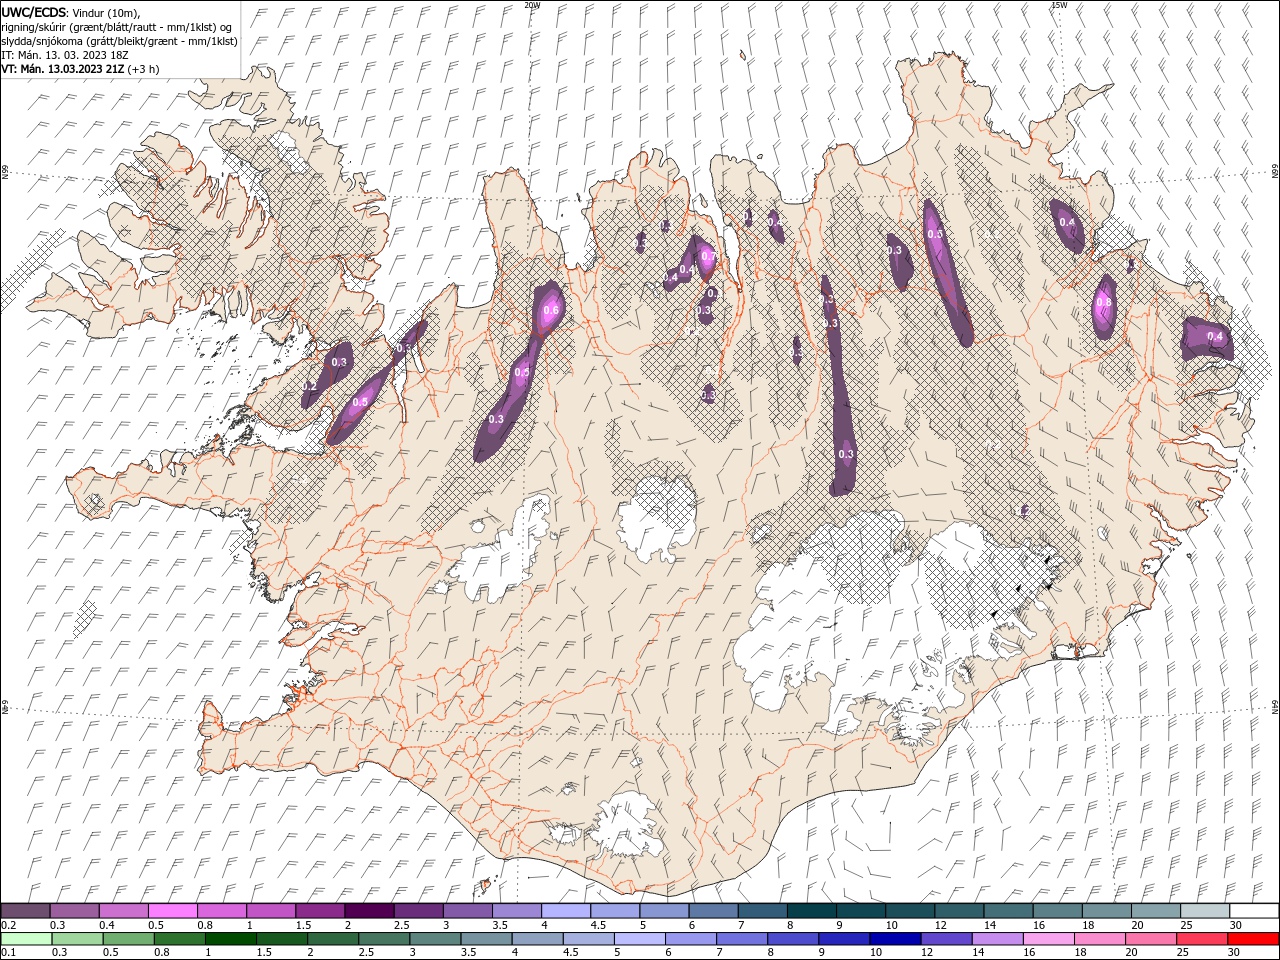1280x960 pixels.
Task: Pick lower legend swatch between 3 and 3.5
Action: click(435, 939)
